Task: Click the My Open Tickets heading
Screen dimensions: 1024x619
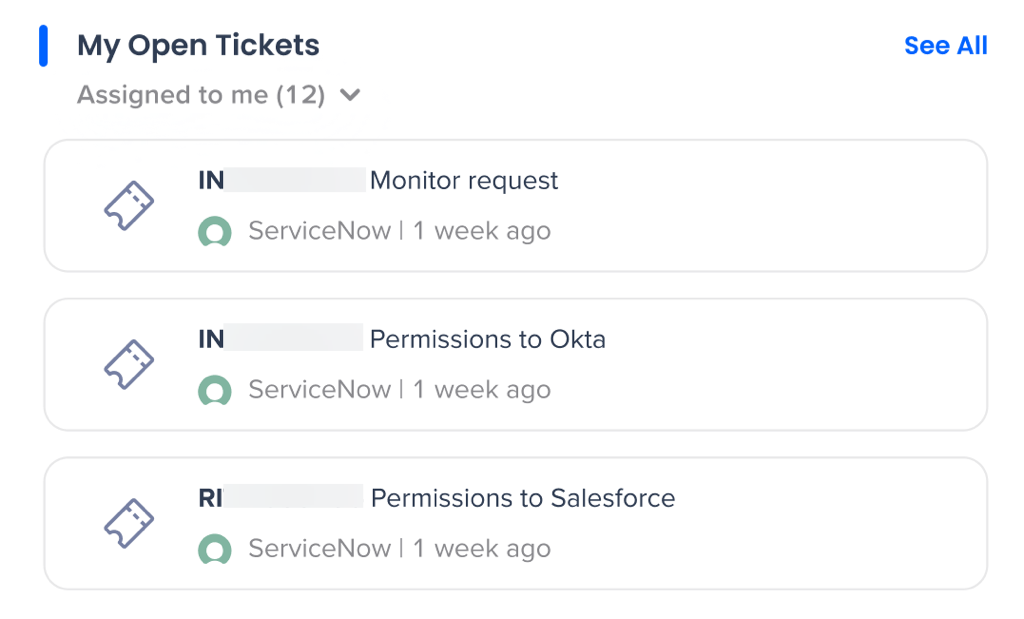Action: coord(198,46)
